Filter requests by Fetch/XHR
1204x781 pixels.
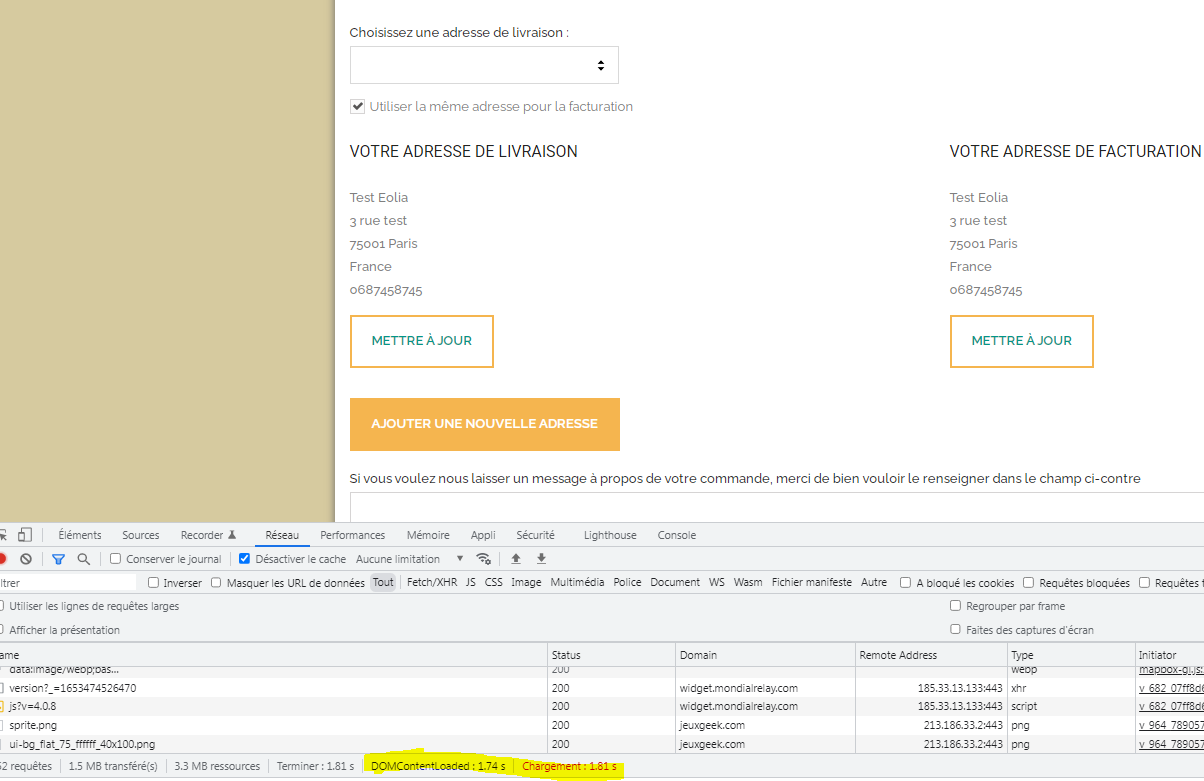432,582
